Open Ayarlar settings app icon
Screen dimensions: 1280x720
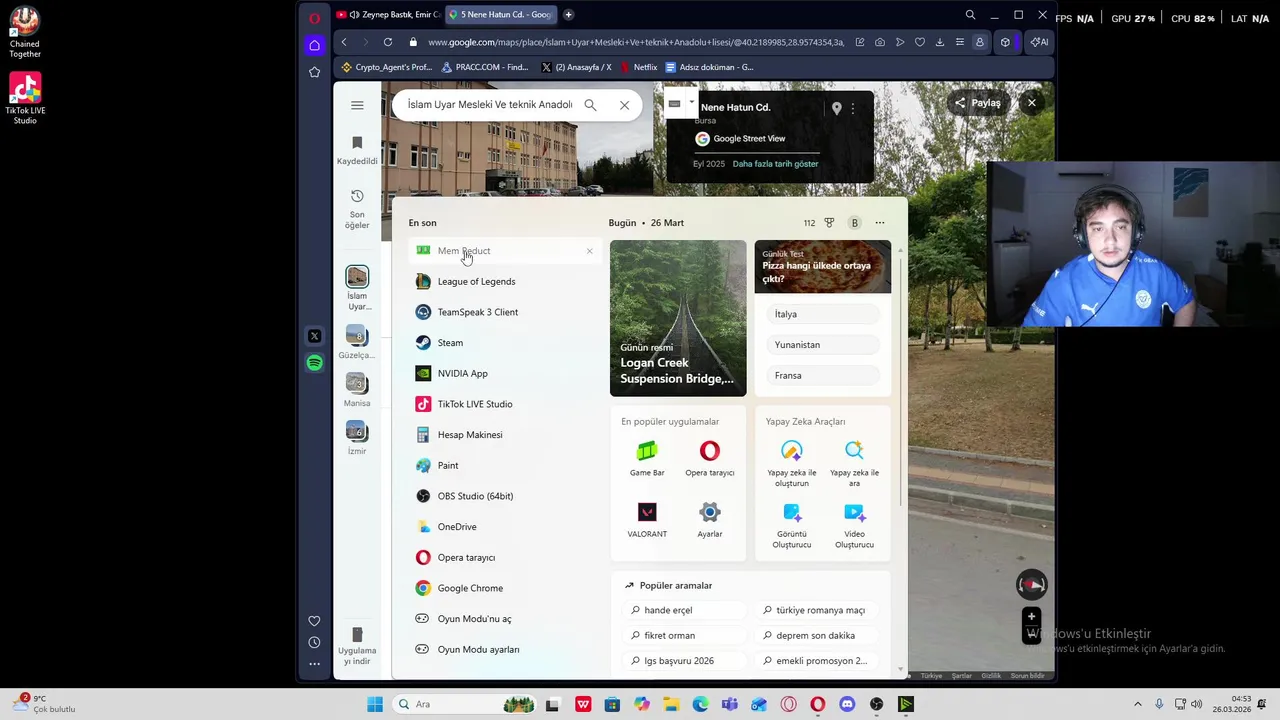pyautogui.click(x=710, y=520)
